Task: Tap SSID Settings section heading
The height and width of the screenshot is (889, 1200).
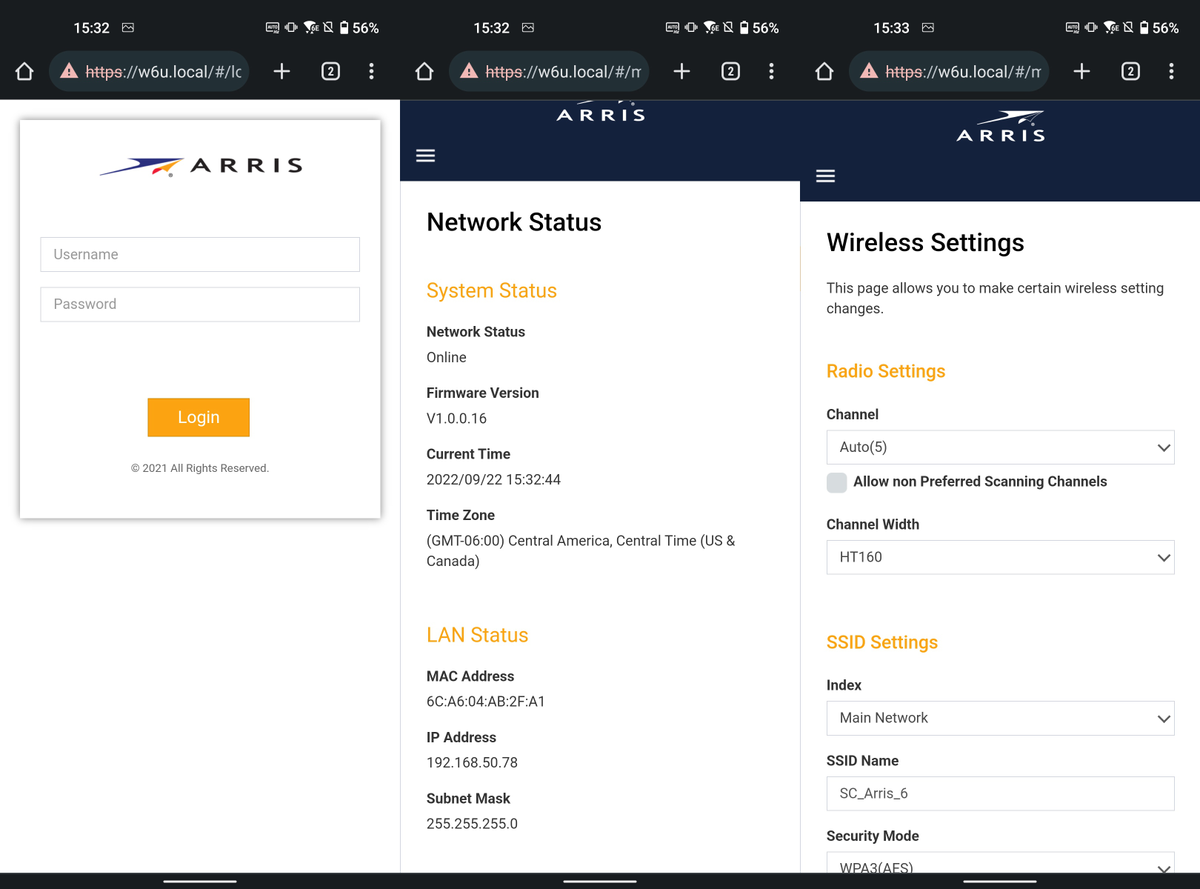Action: tap(882, 642)
